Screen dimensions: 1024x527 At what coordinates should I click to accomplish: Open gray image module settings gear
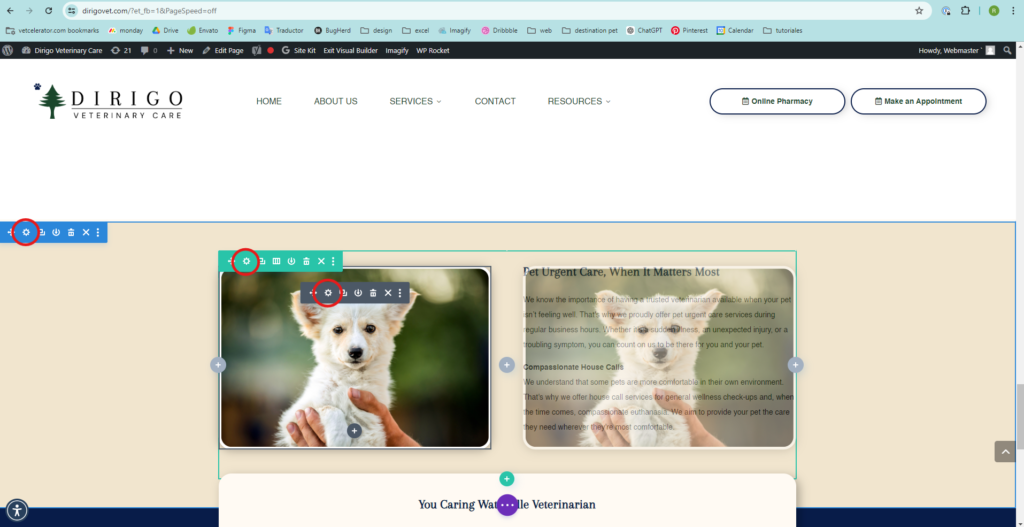click(328, 293)
